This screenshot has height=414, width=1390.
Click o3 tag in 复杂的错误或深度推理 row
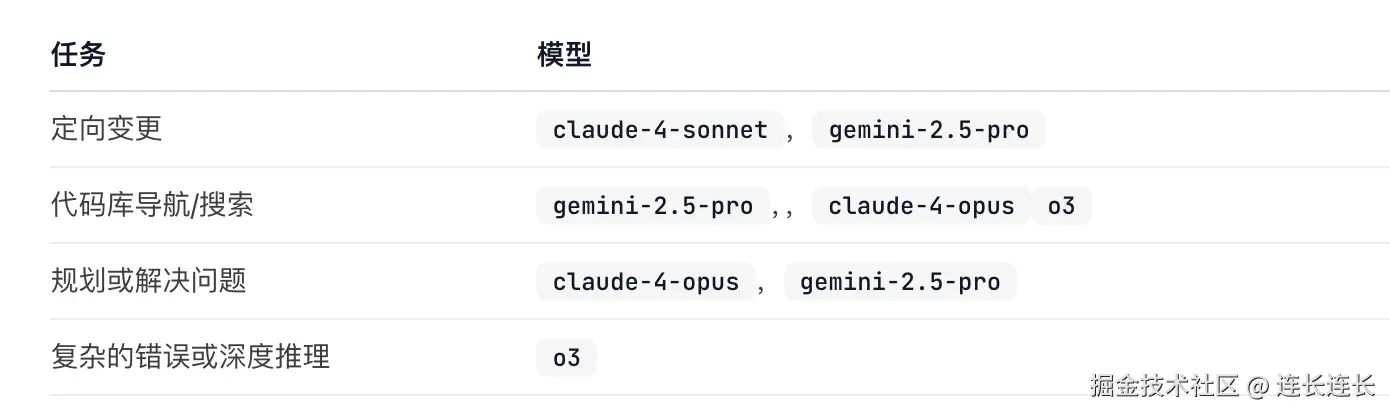click(x=566, y=358)
